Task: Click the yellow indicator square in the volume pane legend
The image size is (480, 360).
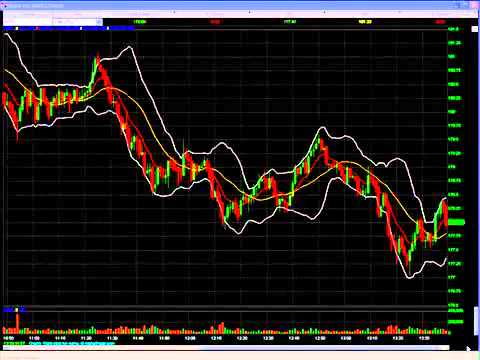Action: tap(17, 310)
